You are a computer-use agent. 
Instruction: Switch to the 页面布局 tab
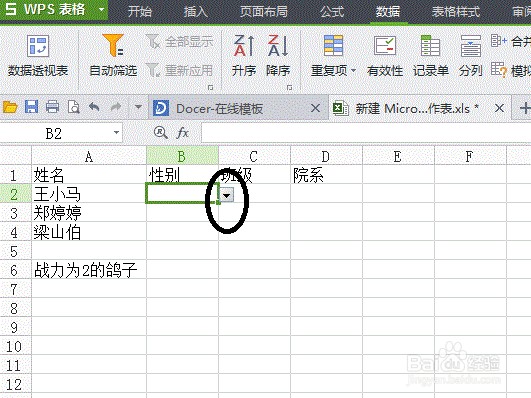[263, 12]
